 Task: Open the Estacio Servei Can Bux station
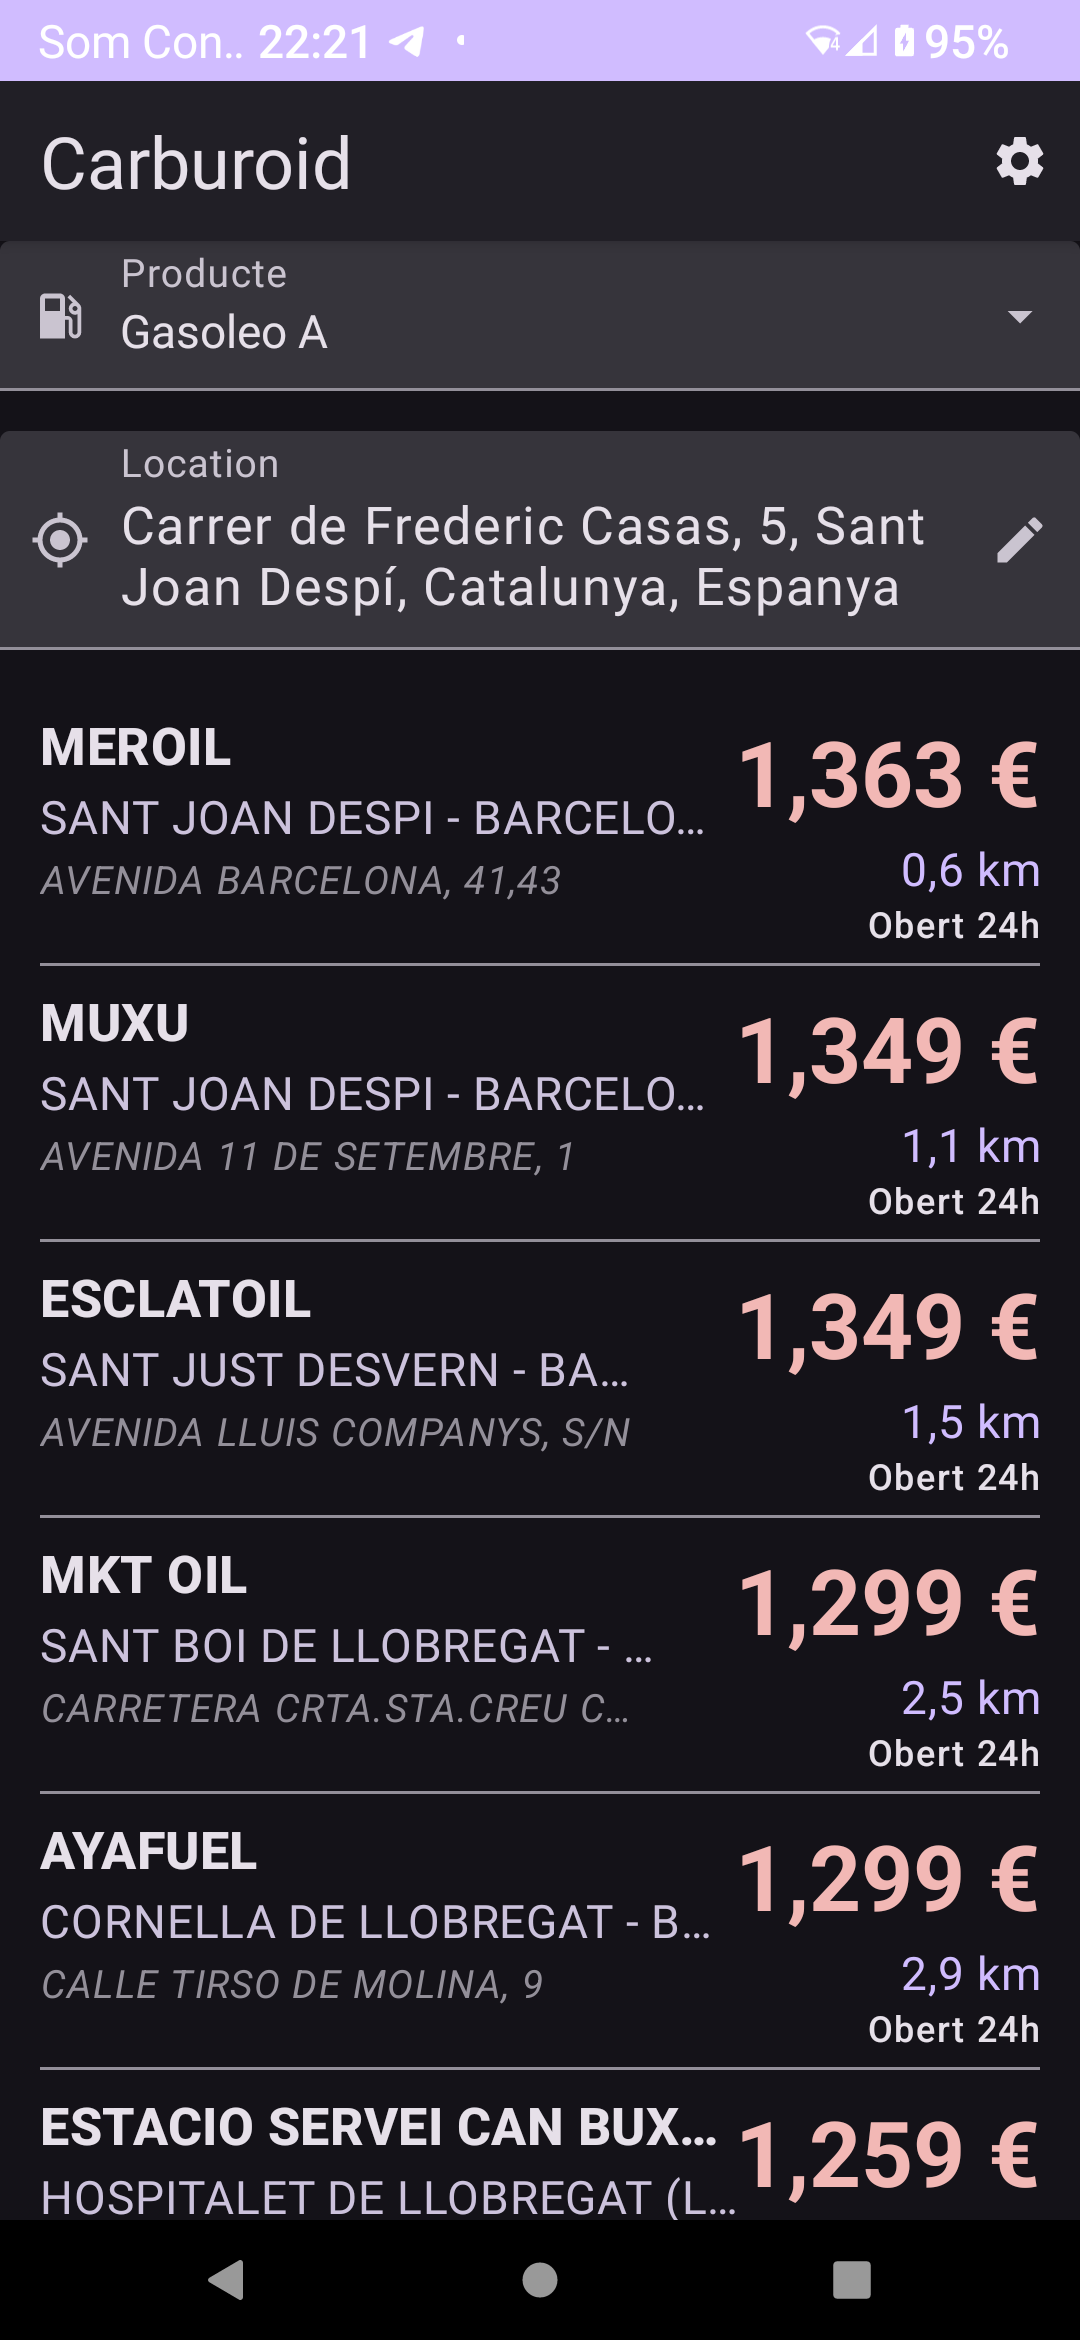[x=378, y=2128]
